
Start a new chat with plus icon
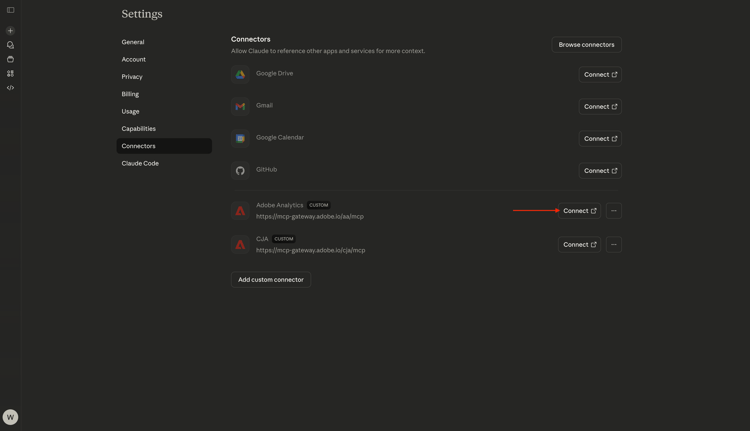pyautogui.click(x=11, y=31)
